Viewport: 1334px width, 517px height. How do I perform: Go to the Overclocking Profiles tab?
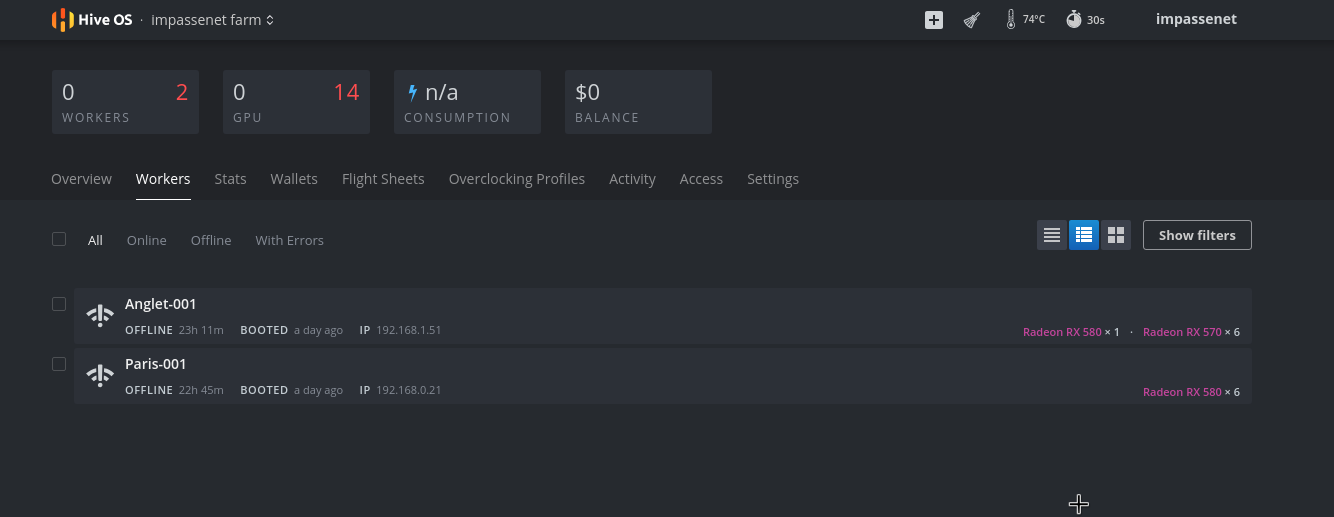pyautogui.click(x=517, y=179)
